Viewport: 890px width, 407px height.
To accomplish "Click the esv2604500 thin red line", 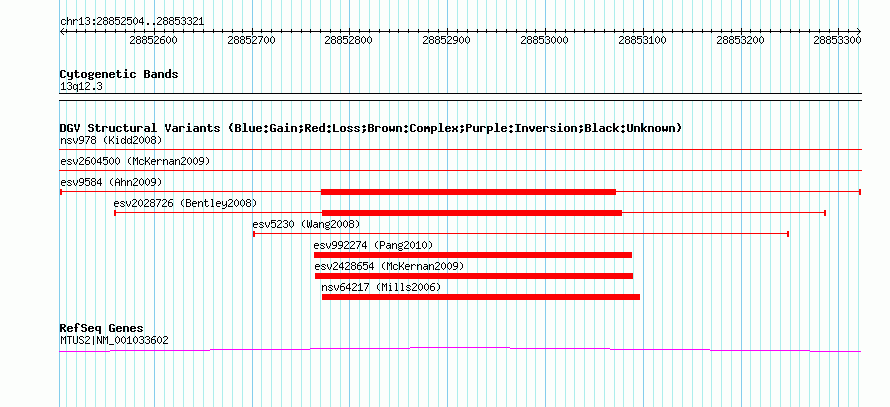I will click(460, 170).
